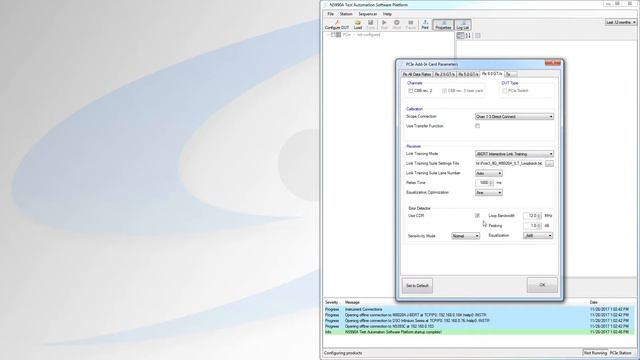
Task: Click the Configure DUT toolbar icon
Action: point(337,25)
